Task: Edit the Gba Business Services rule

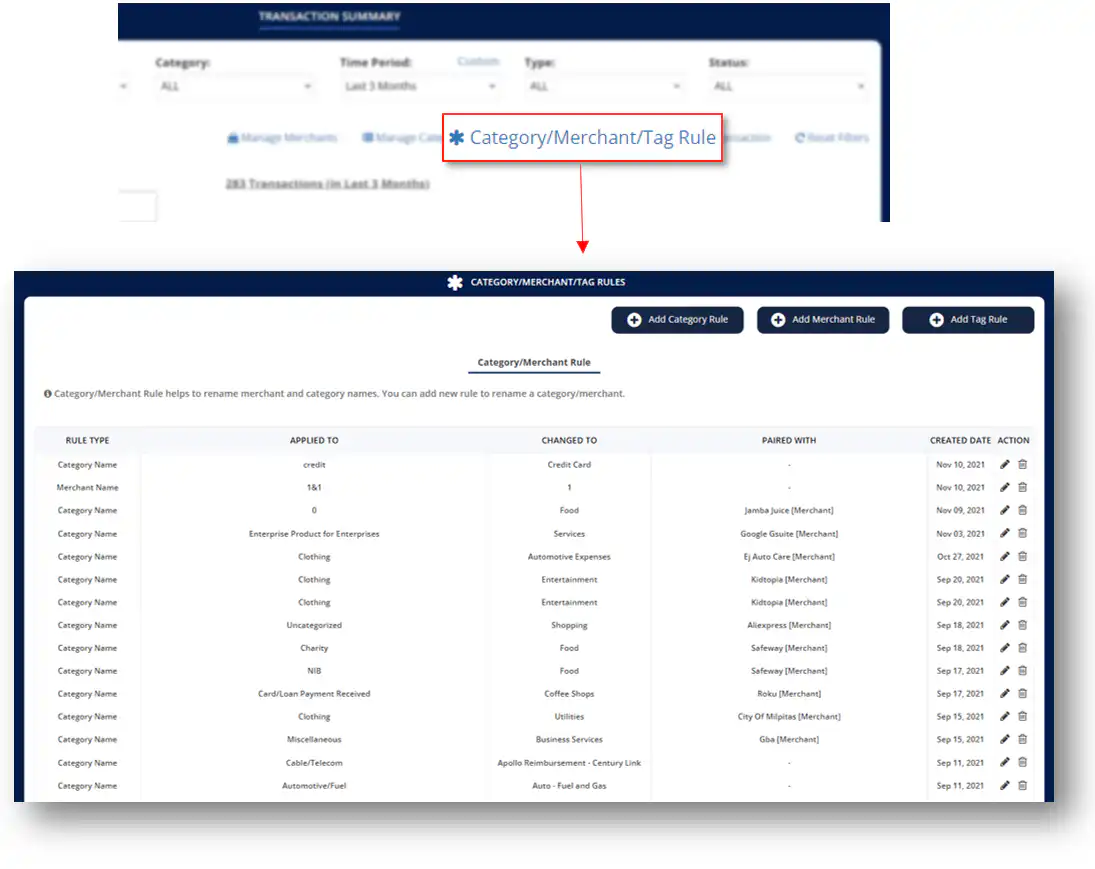Action: point(1005,739)
